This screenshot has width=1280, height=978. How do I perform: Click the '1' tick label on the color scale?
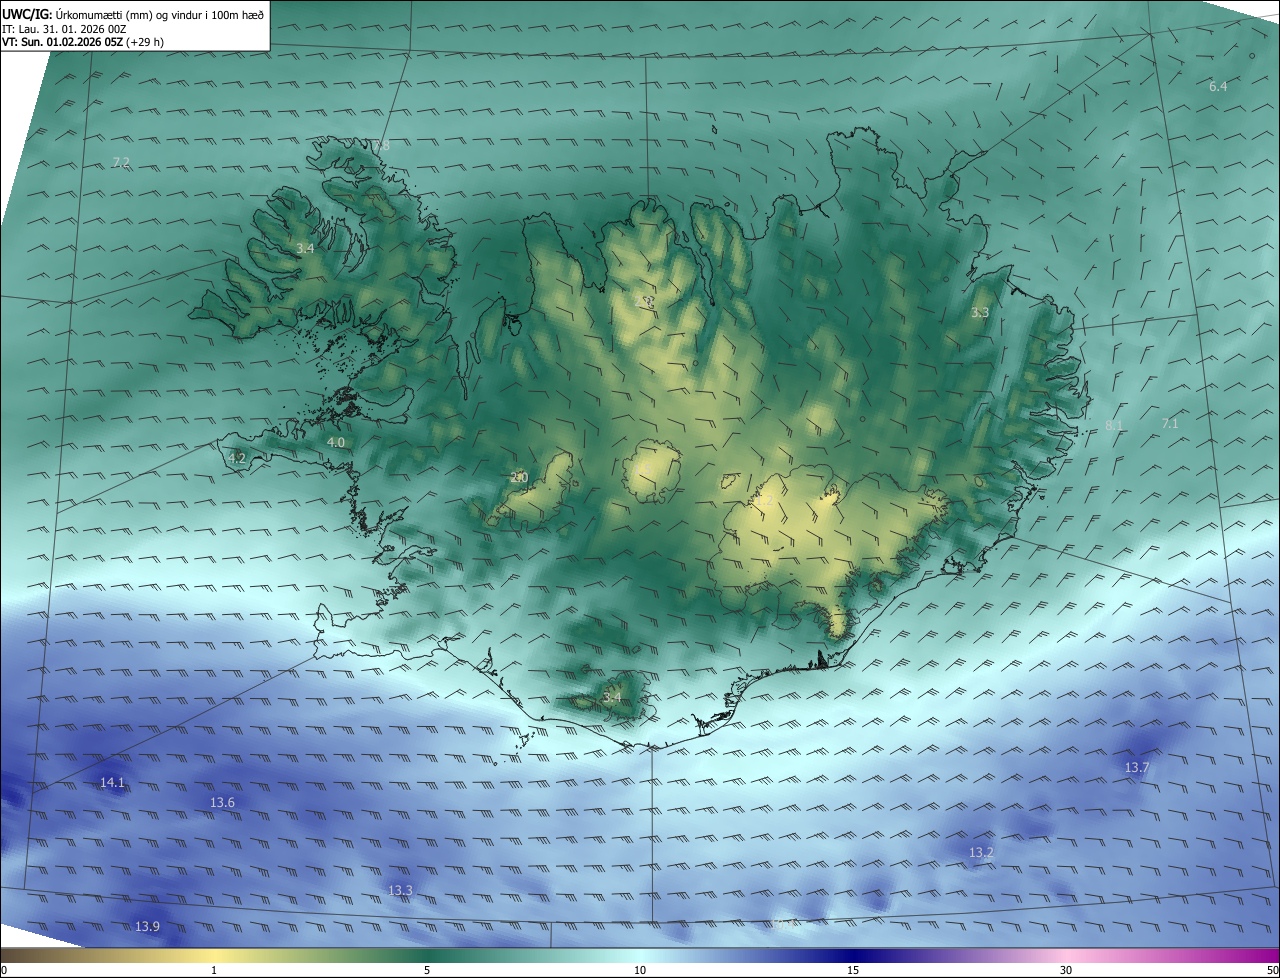pyautogui.click(x=214, y=970)
